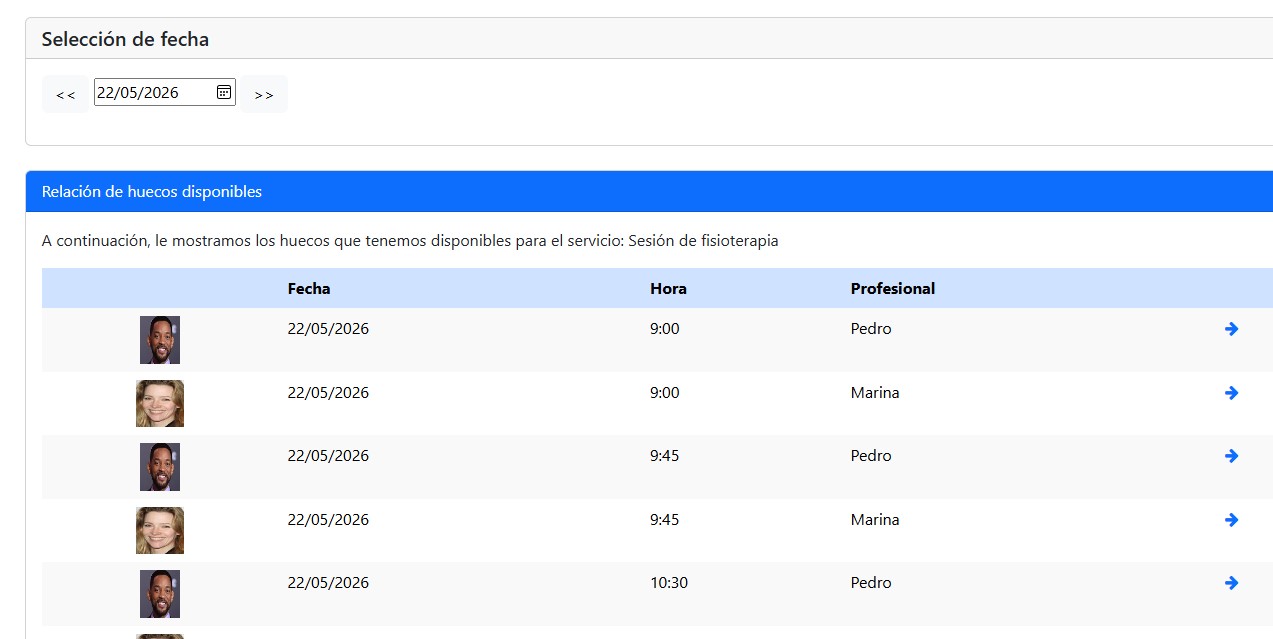Screen dimensions: 1273x639
Task: Click the Fecha column header
Action: click(309, 289)
